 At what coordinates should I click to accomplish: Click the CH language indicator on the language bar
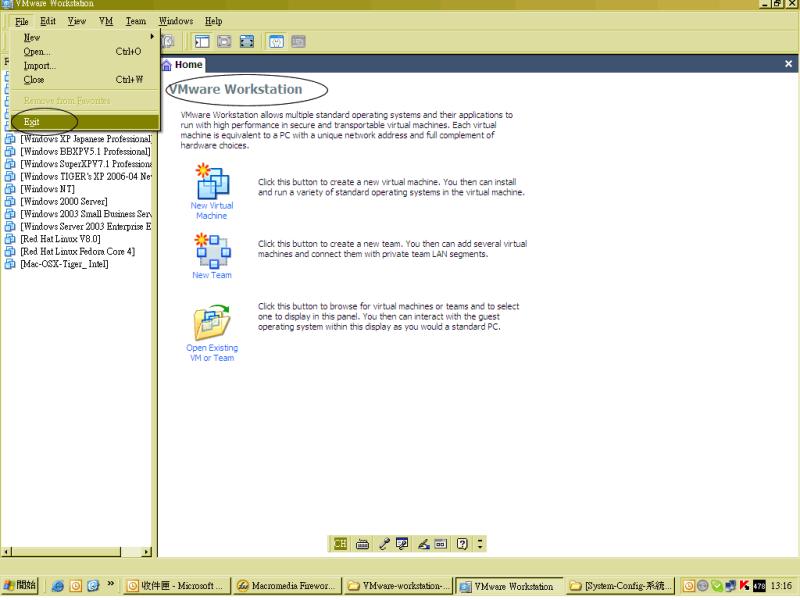340,544
